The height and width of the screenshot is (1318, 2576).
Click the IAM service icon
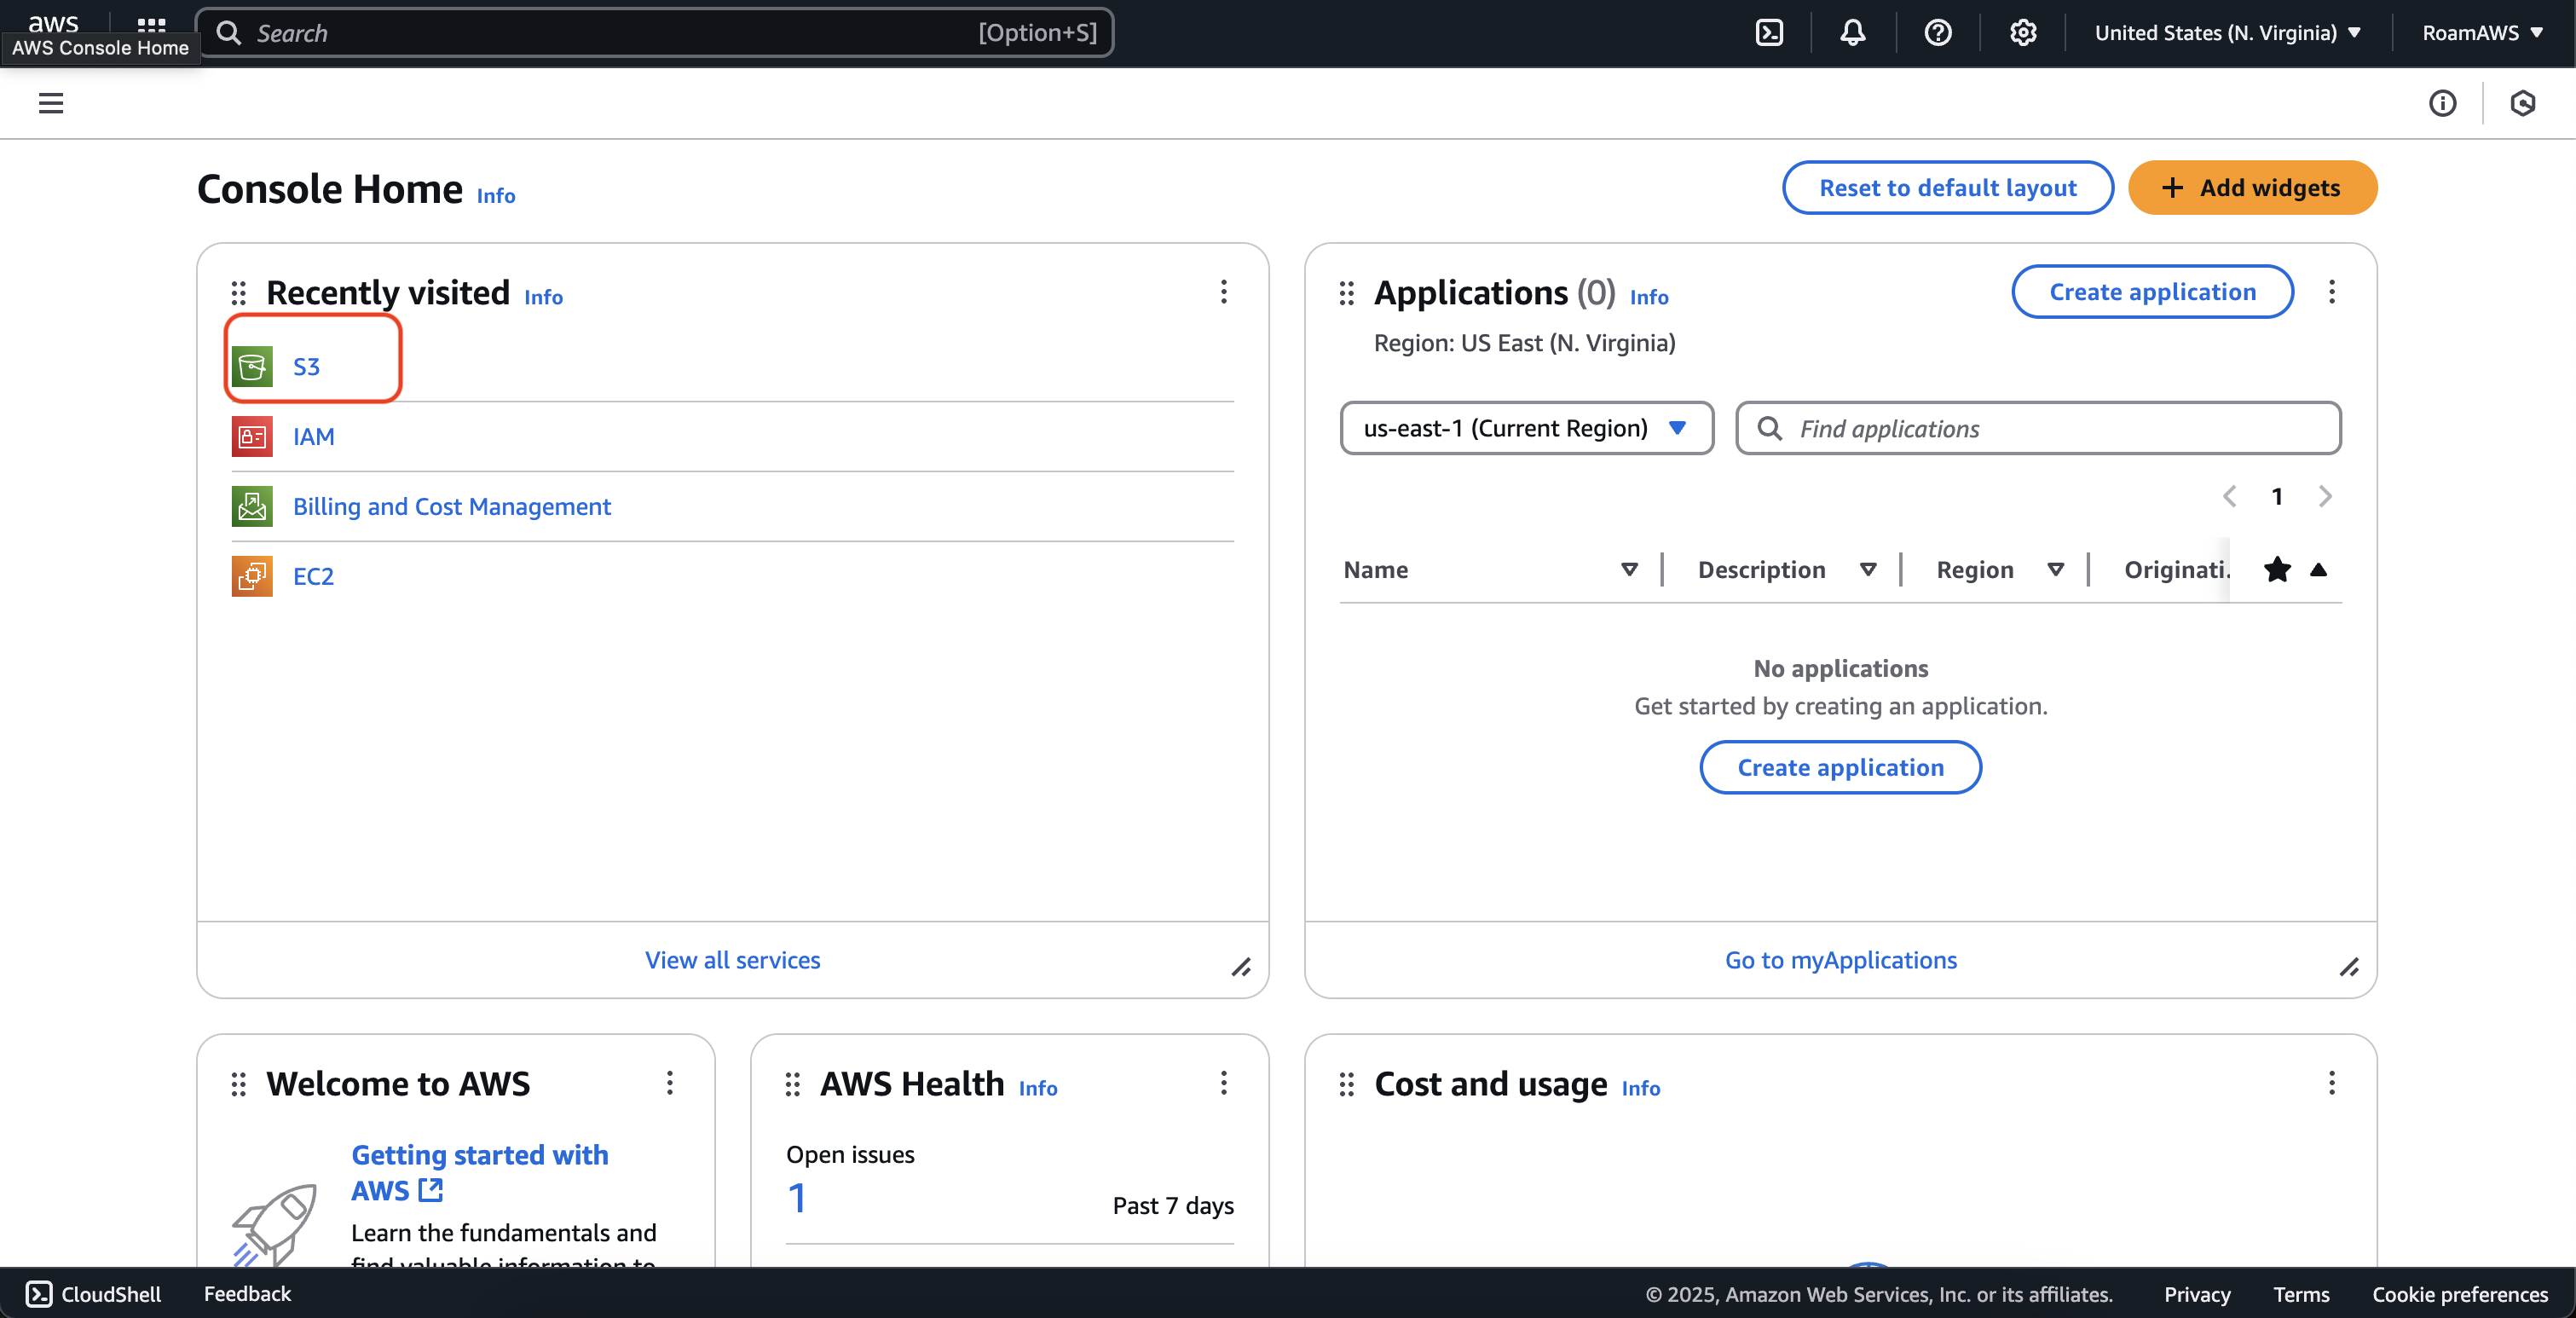(x=252, y=436)
